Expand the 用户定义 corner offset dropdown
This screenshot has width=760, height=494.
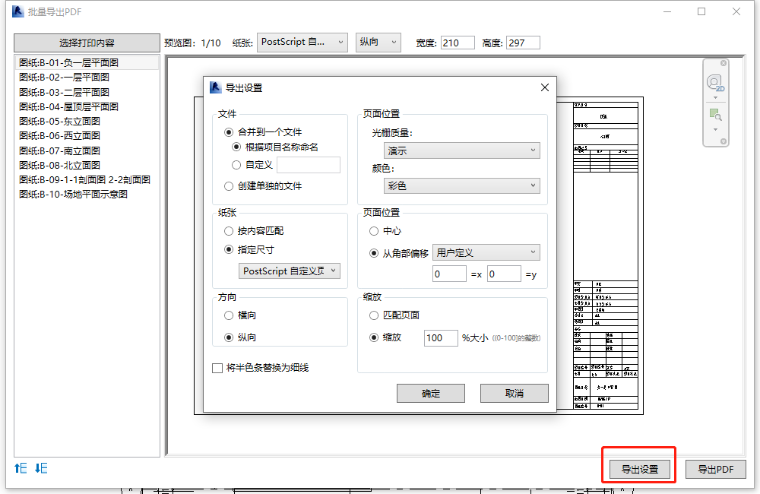(485, 253)
